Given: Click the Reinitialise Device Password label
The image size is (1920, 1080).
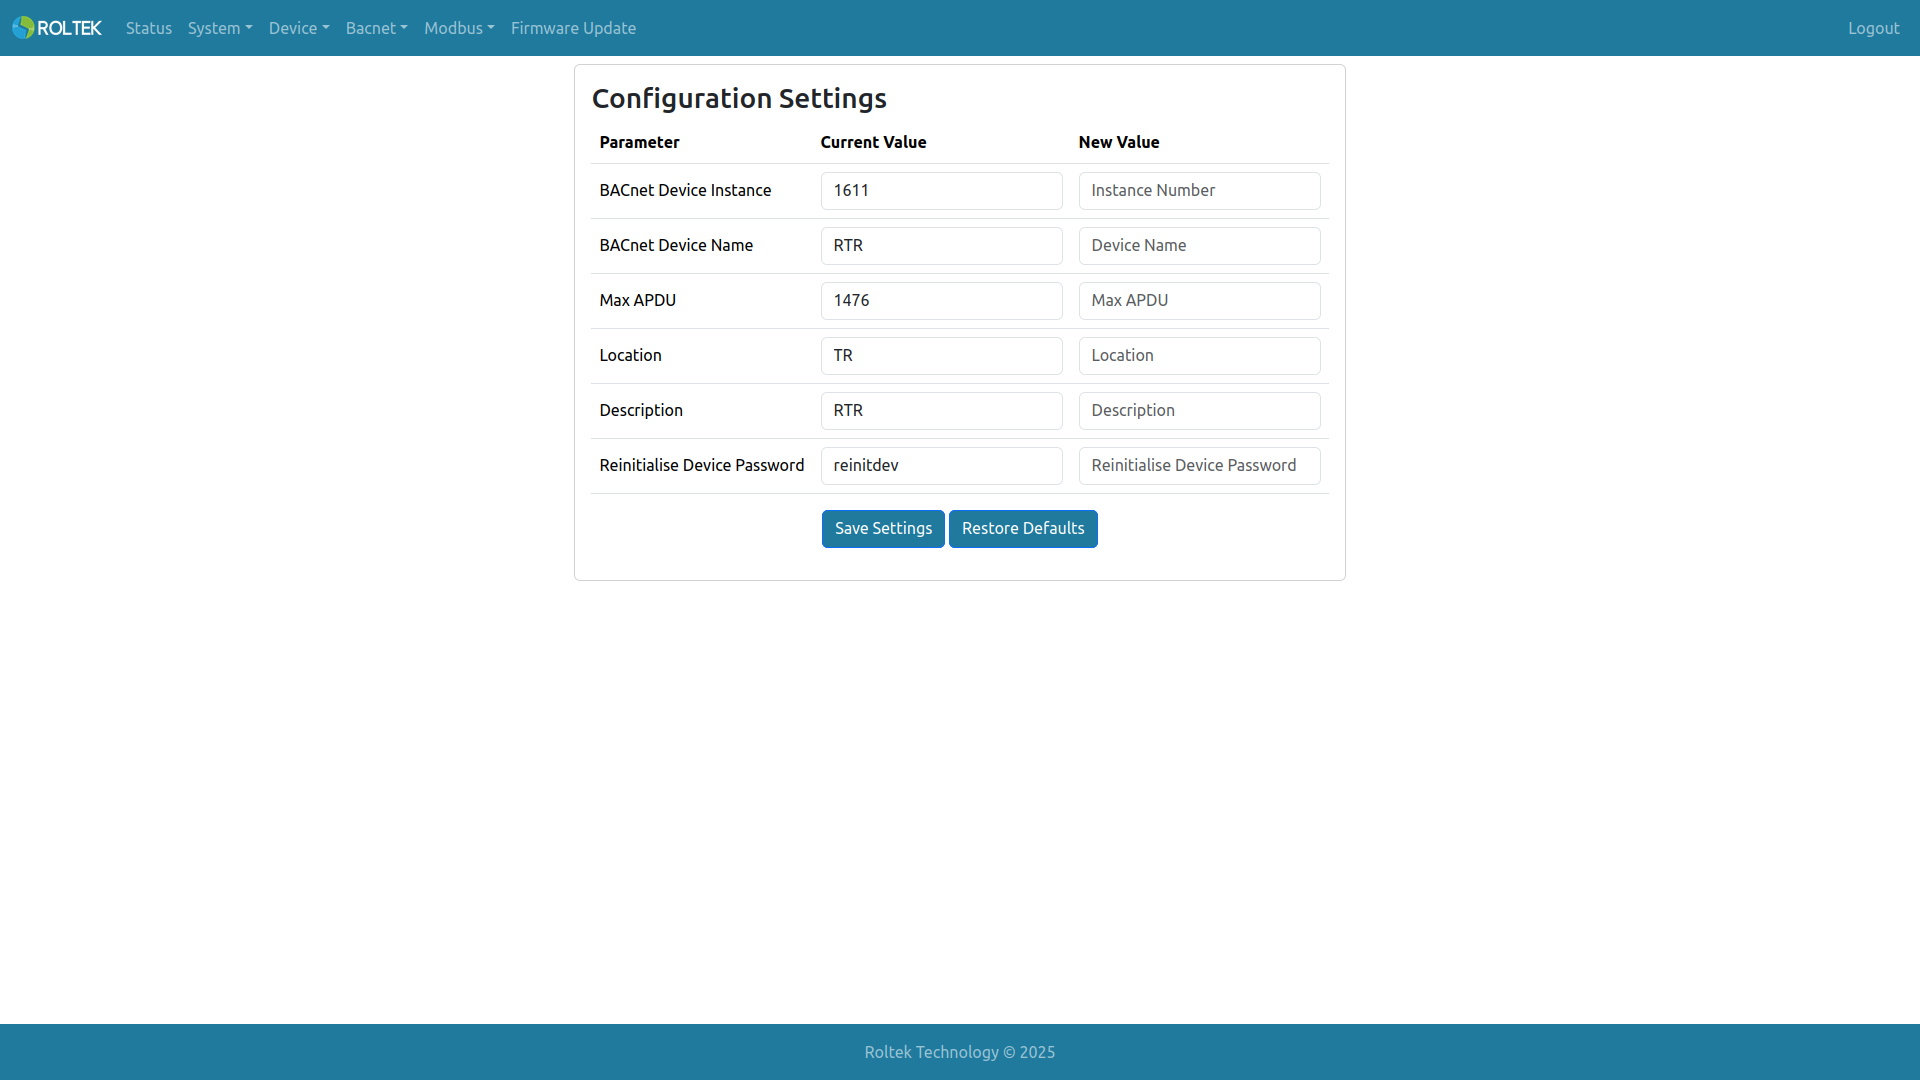Looking at the screenshot, I should [x=701, y=465].
